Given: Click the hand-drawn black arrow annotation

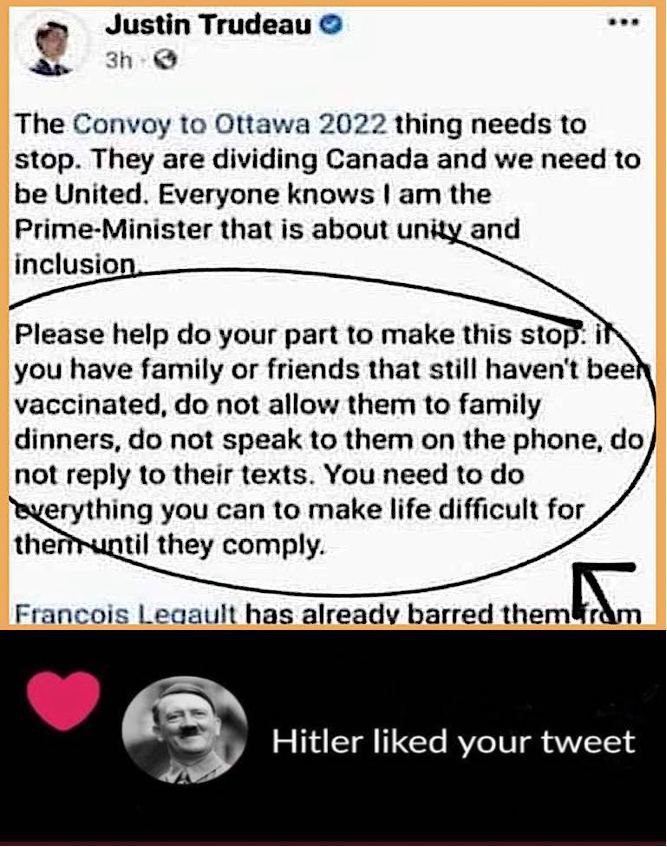Looking at the screenshot, I should (601, 588).
